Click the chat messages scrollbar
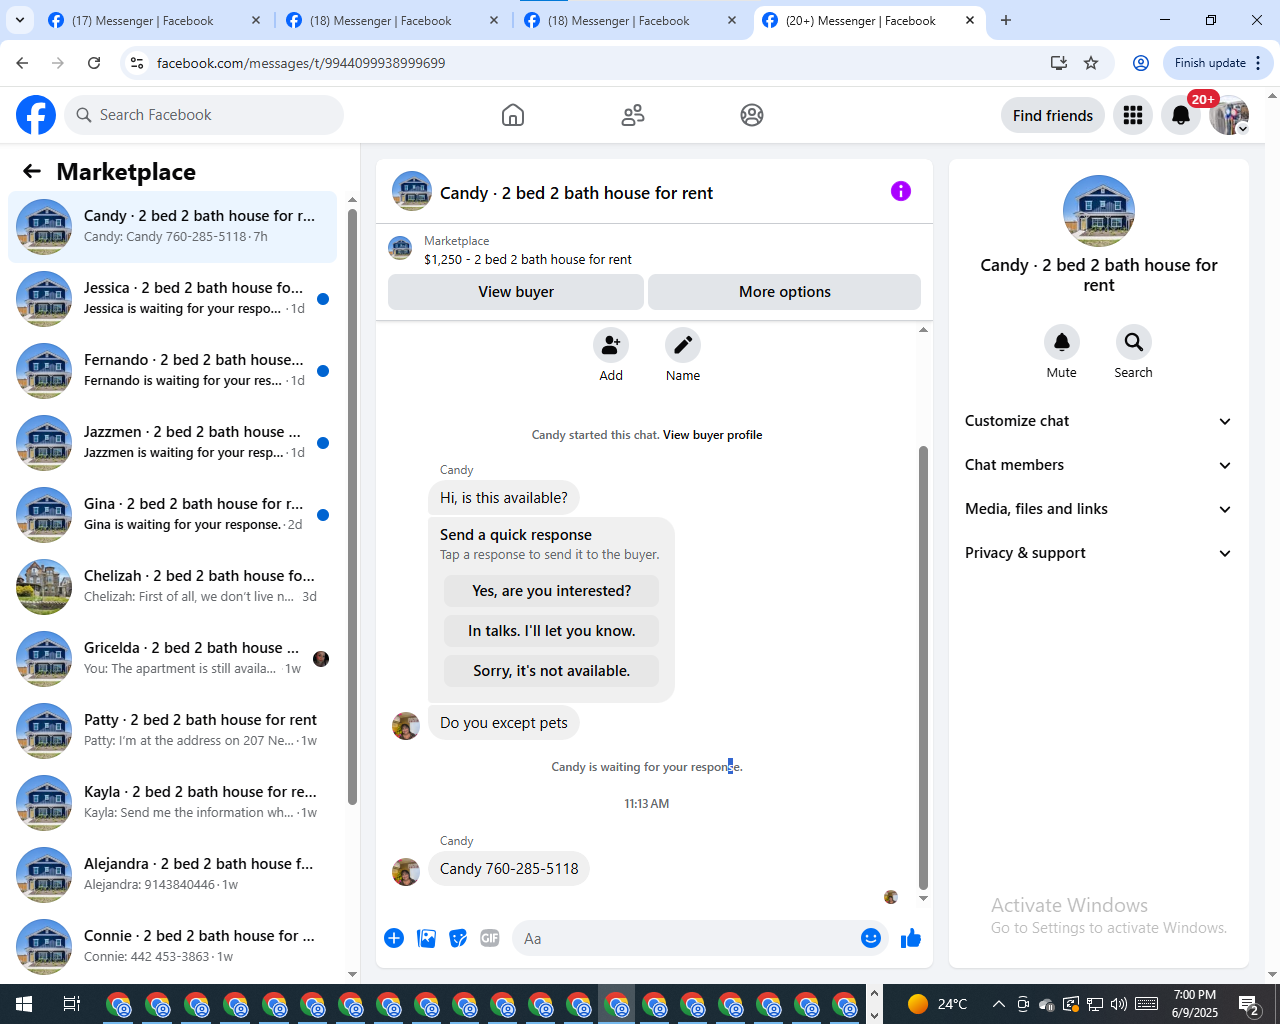The width and height of the screenshot is (1280, 1024). pos(923,668)
